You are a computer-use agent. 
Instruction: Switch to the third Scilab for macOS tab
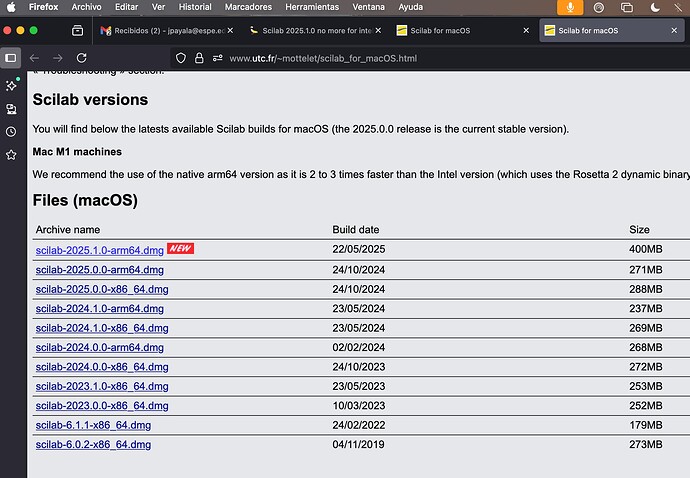pyautogui.click(x=462, y=30)
